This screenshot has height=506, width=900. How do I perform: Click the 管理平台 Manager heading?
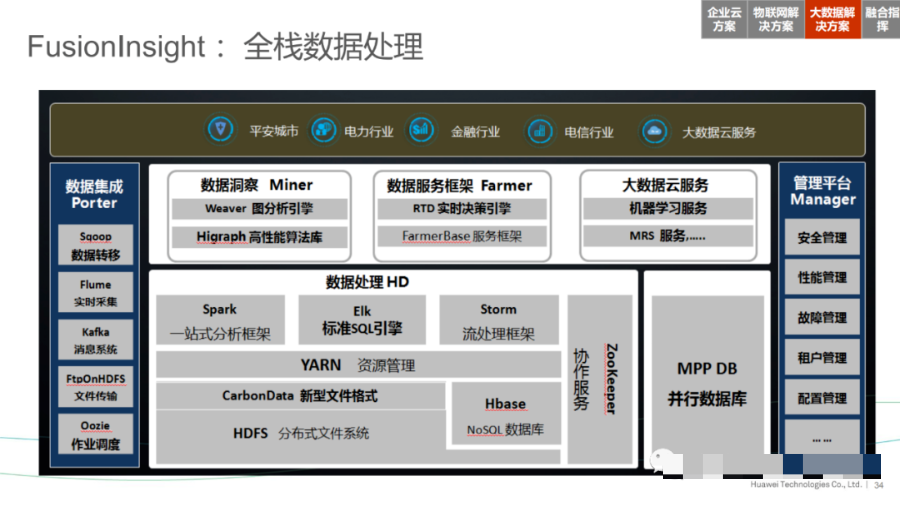click(x=823, y=191)
